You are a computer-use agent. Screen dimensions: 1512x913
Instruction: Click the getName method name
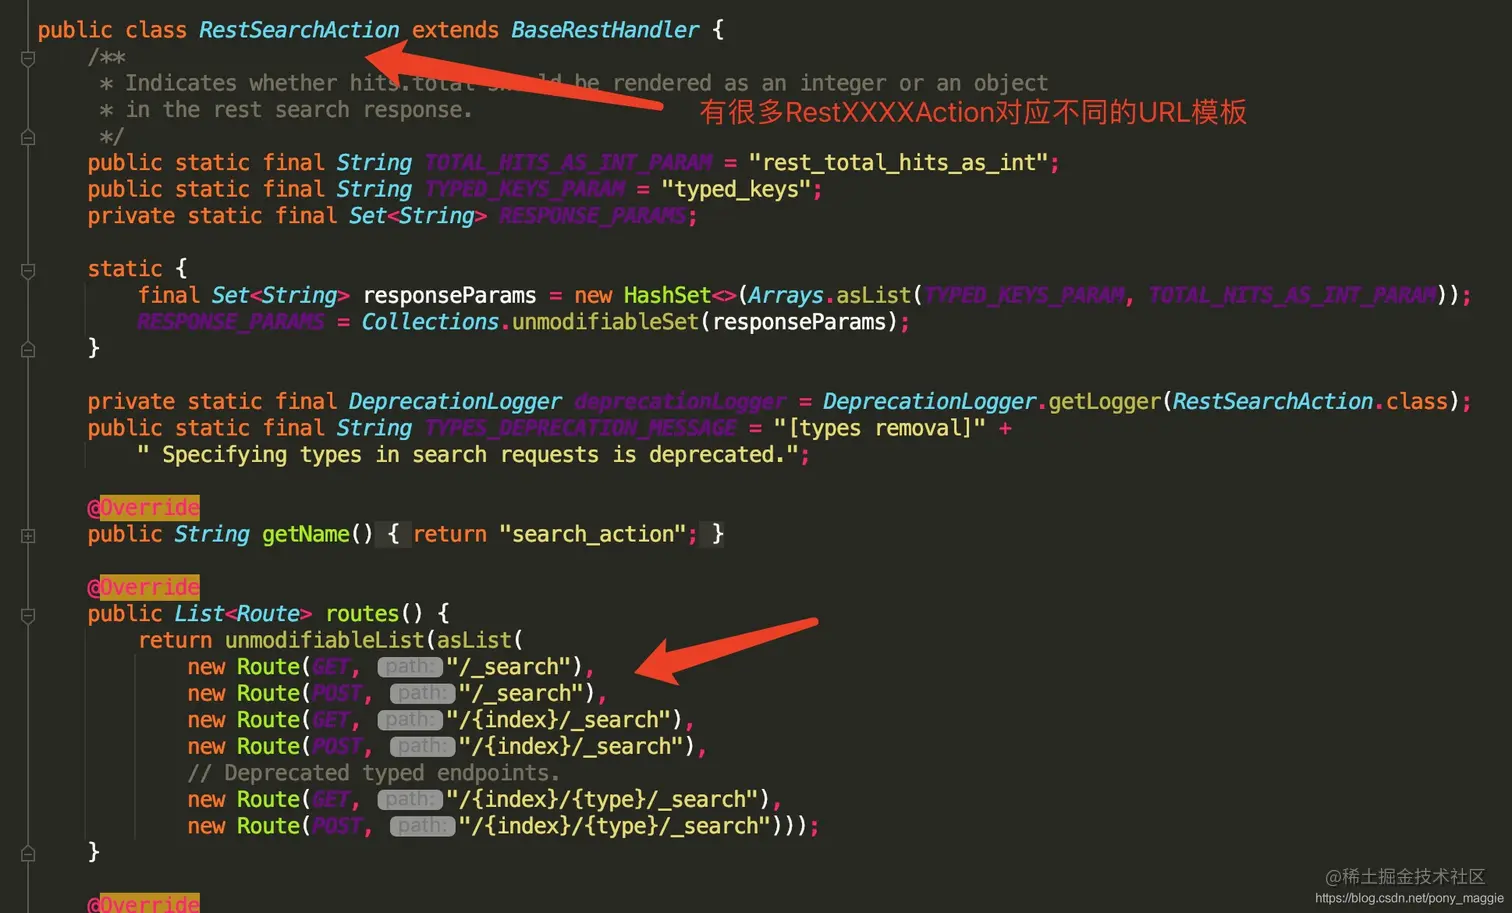305,534
